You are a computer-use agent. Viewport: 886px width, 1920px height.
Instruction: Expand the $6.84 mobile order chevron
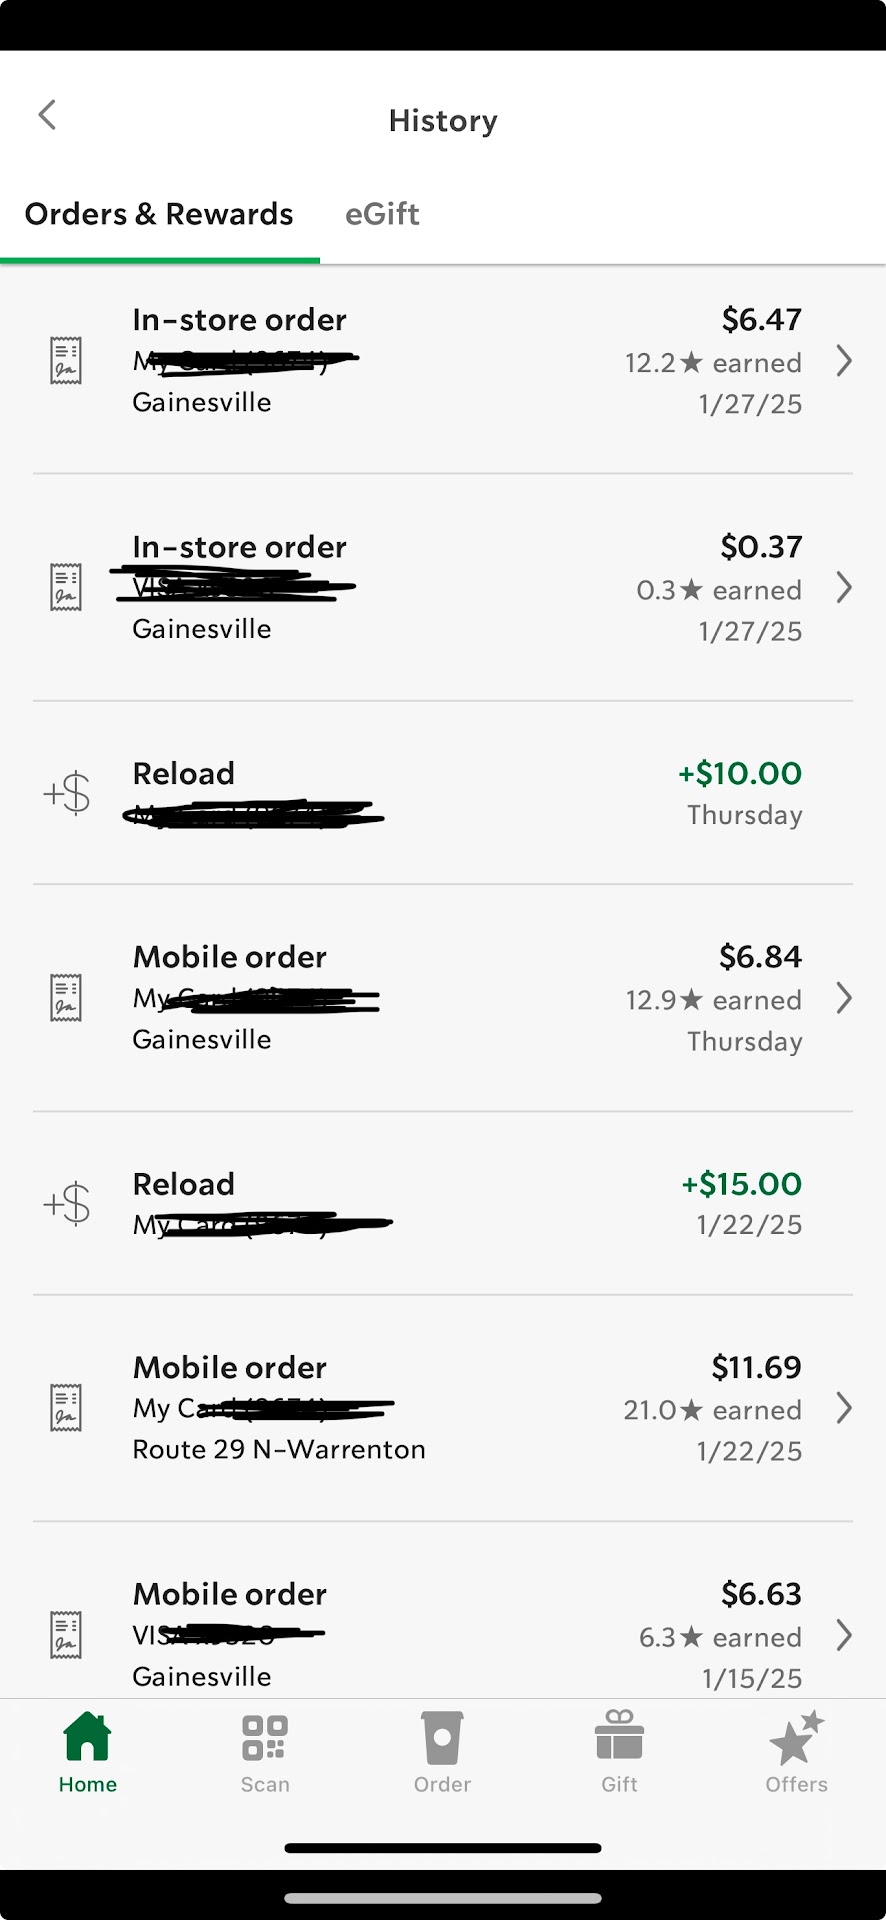tap(844, 998)
